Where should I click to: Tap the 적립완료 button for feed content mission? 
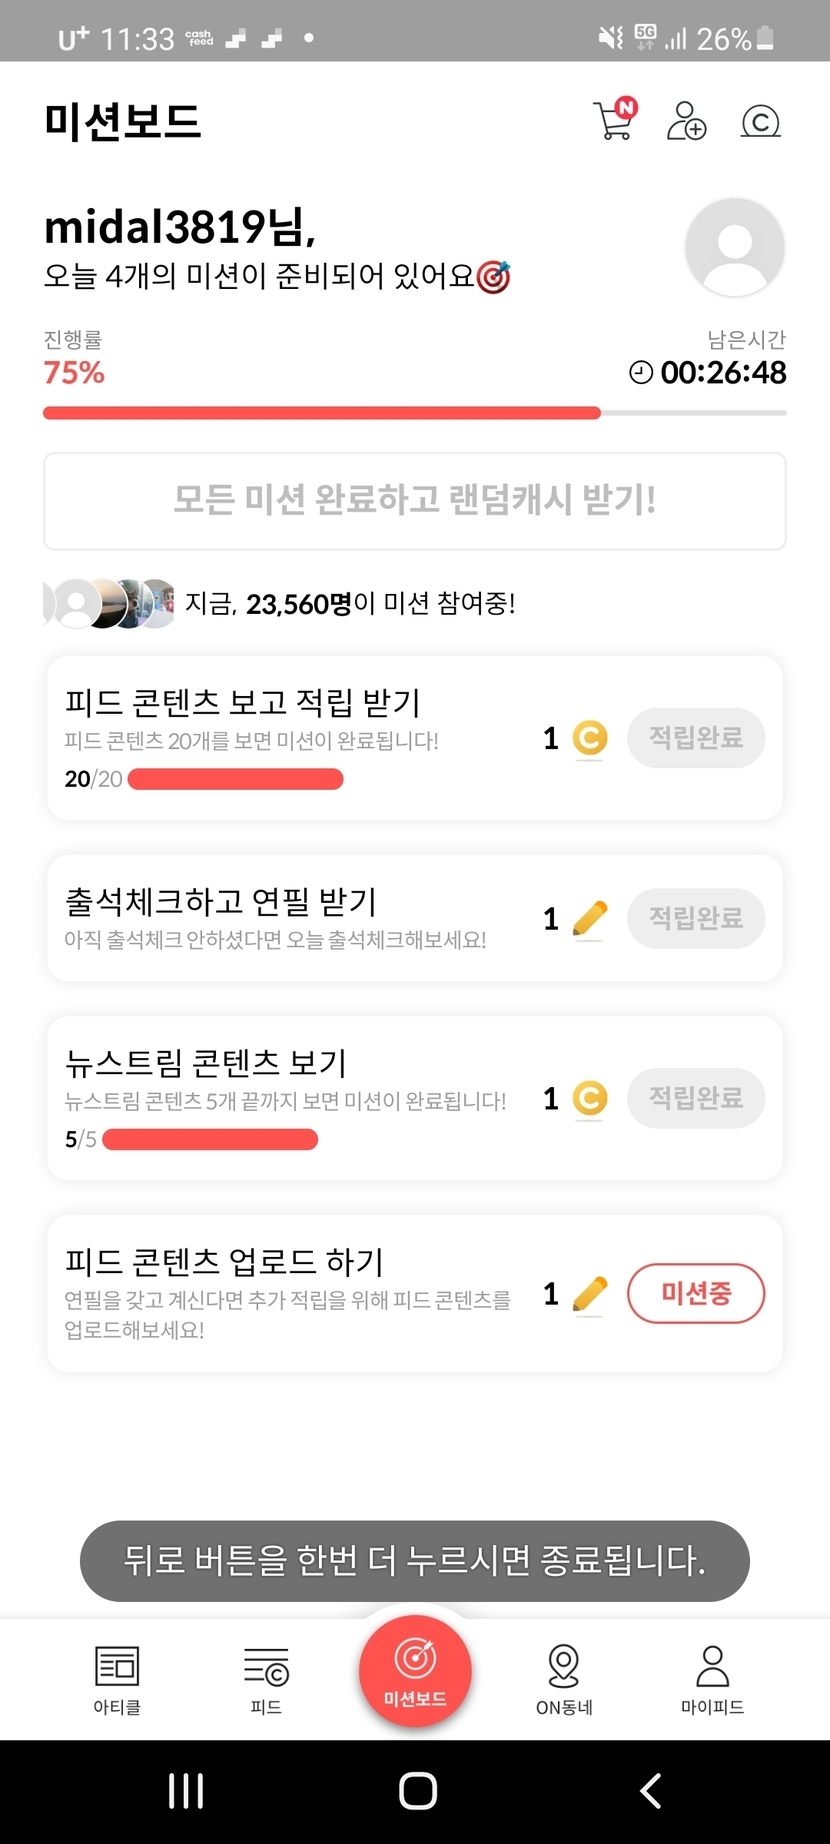point(696,738)
